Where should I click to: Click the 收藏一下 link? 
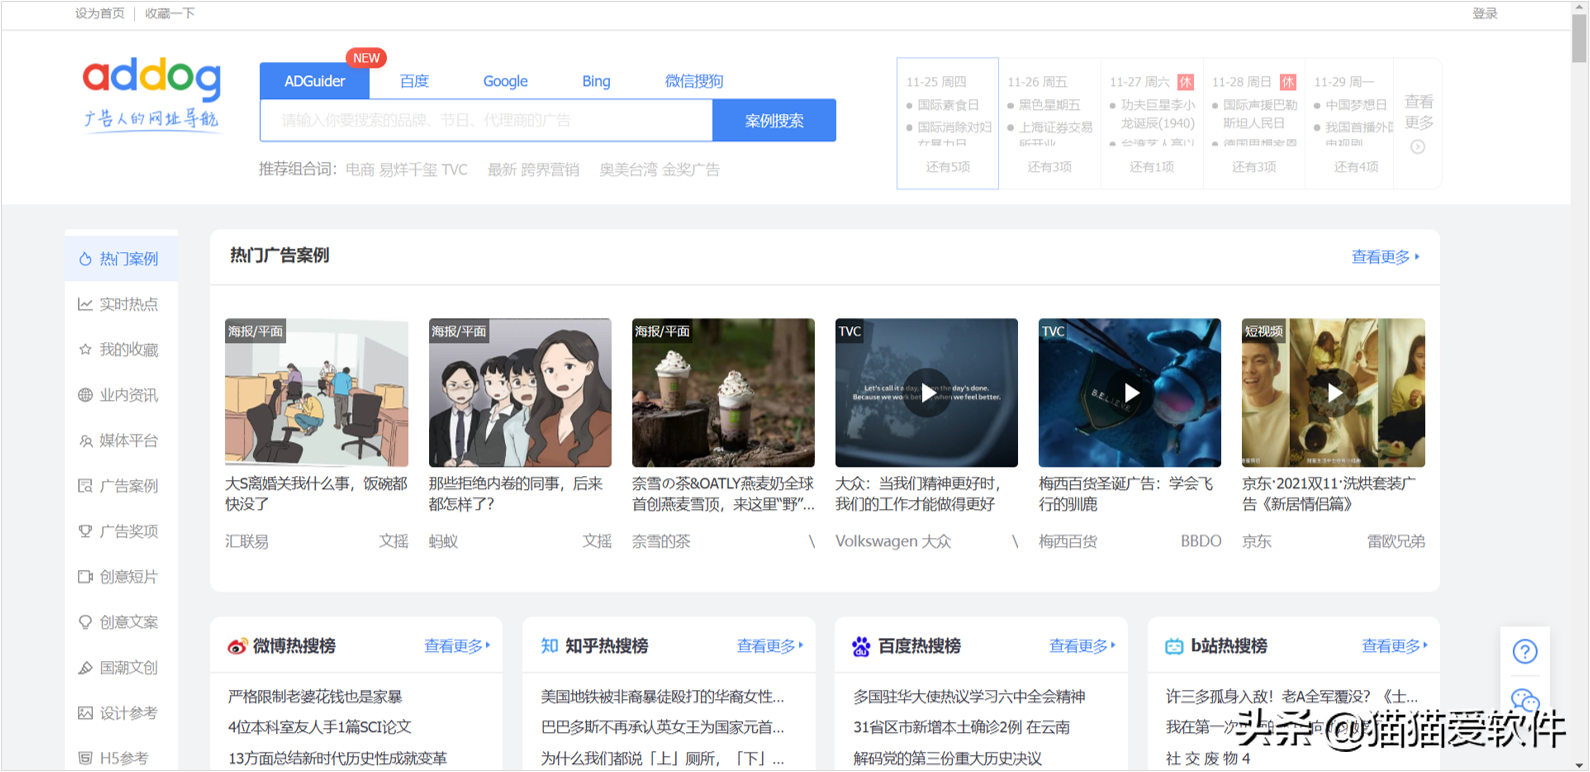(170, 13)
